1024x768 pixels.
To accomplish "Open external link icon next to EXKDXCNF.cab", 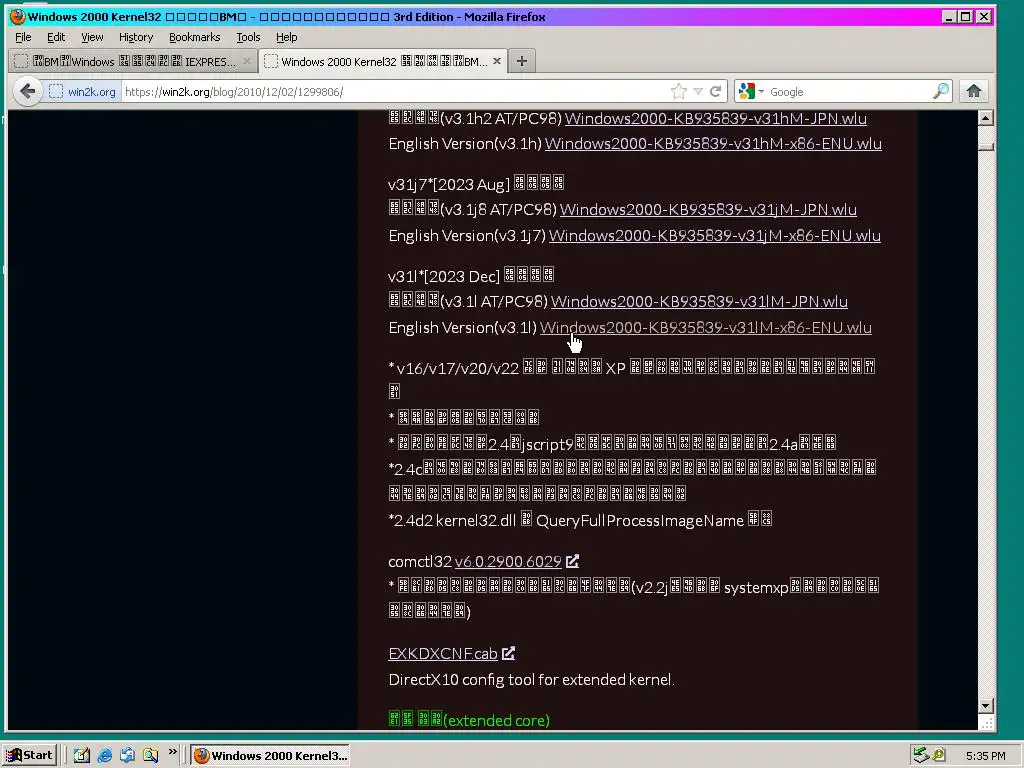I will coord(509,653).
